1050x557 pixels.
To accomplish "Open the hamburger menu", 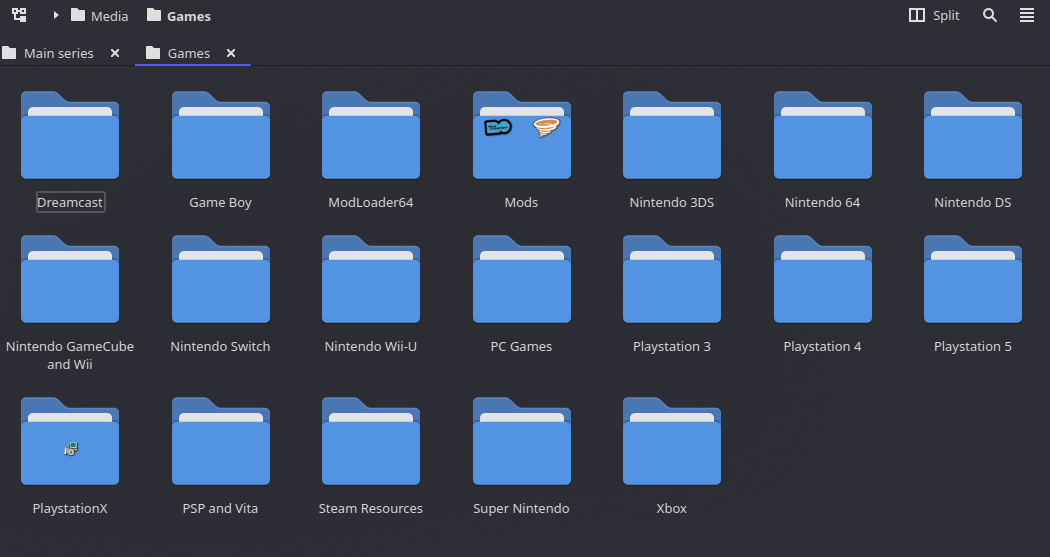I will pyautogui.click(x=1026, y=15).
